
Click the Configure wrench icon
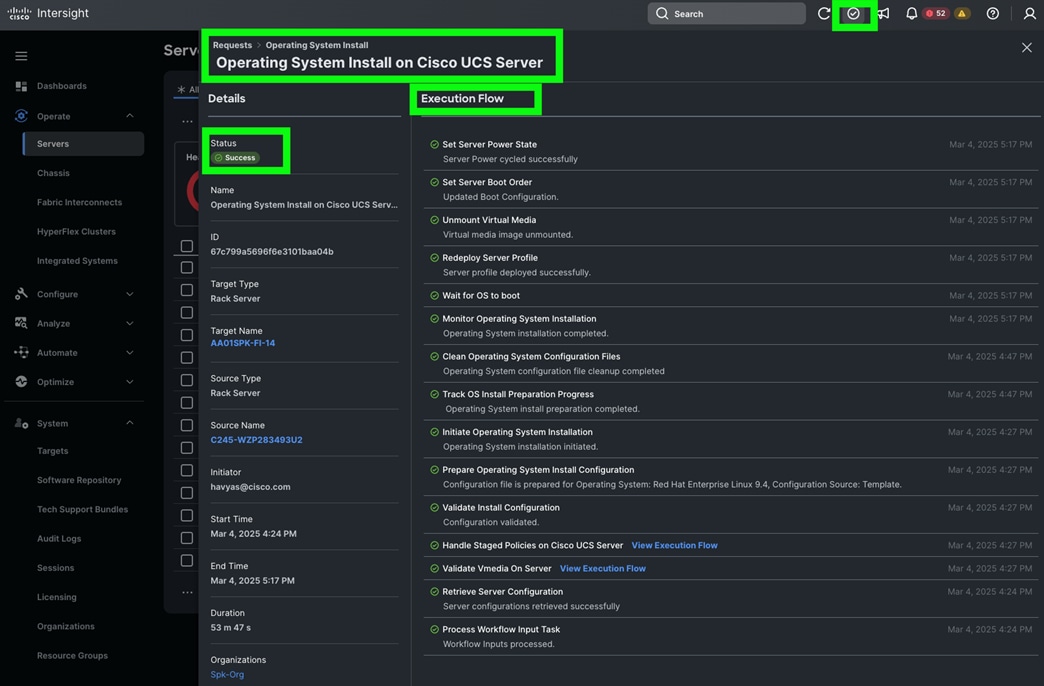tap(21, 294)
